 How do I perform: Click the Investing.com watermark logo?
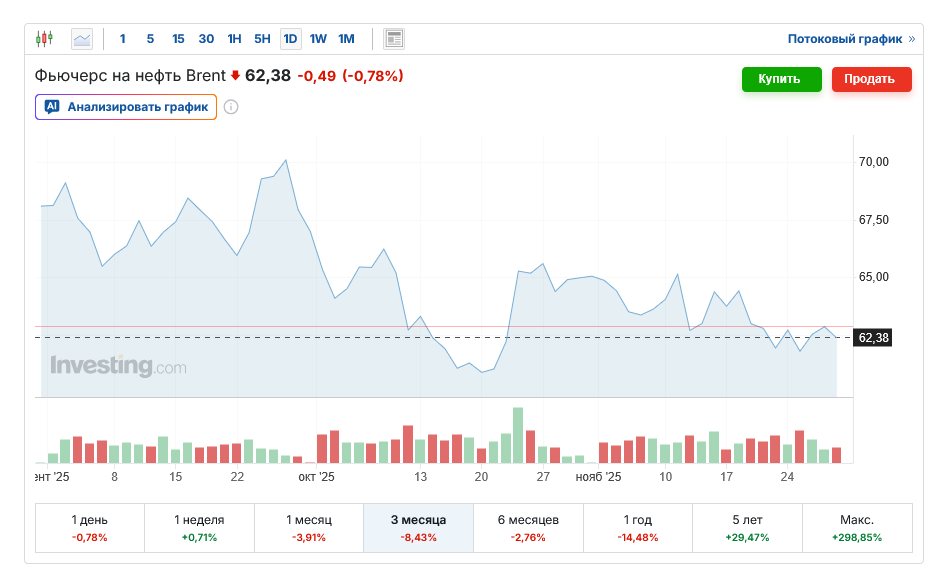[x=118, y=366]
